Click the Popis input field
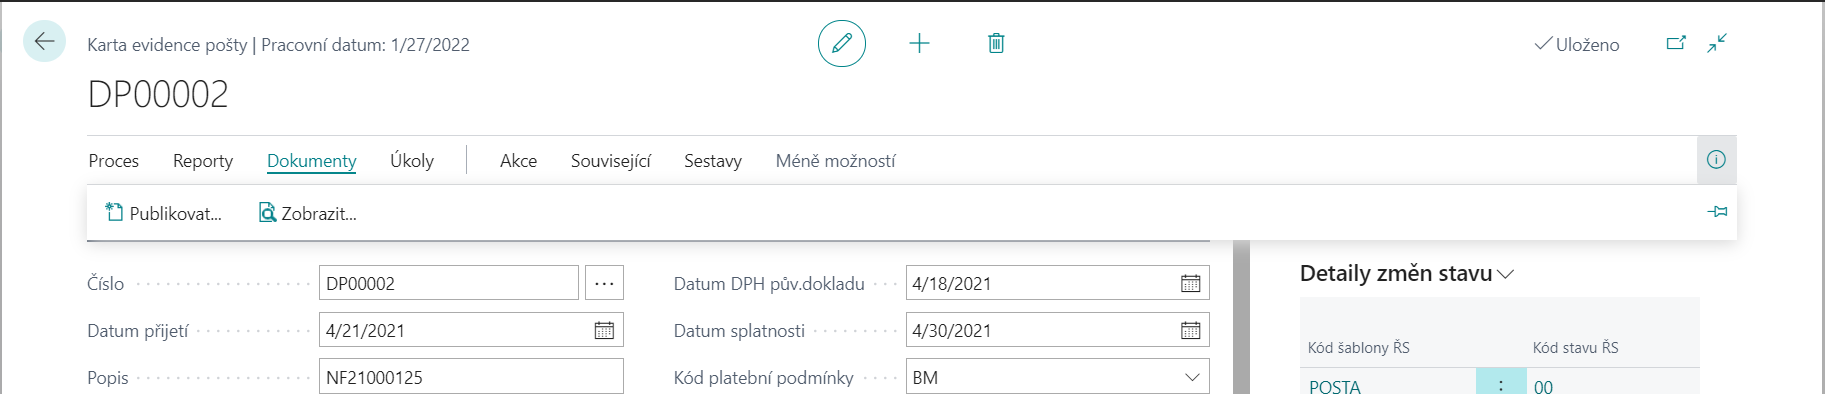The width and height of the screenshot is (1825, 394). click(471, 377)
